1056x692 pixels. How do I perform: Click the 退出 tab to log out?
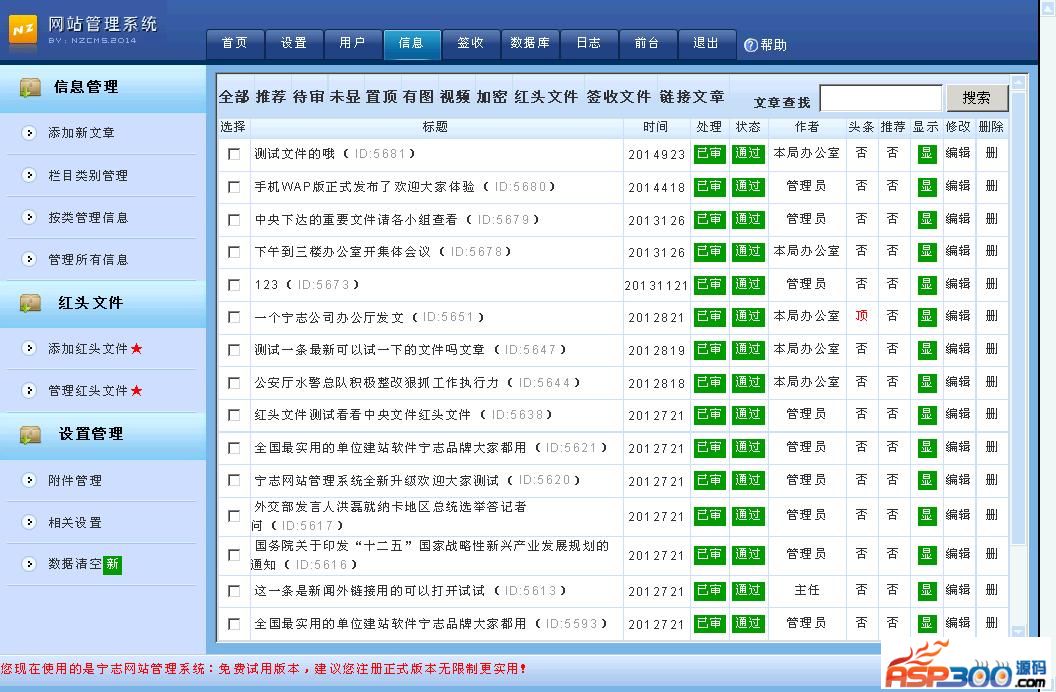point(706,44)
